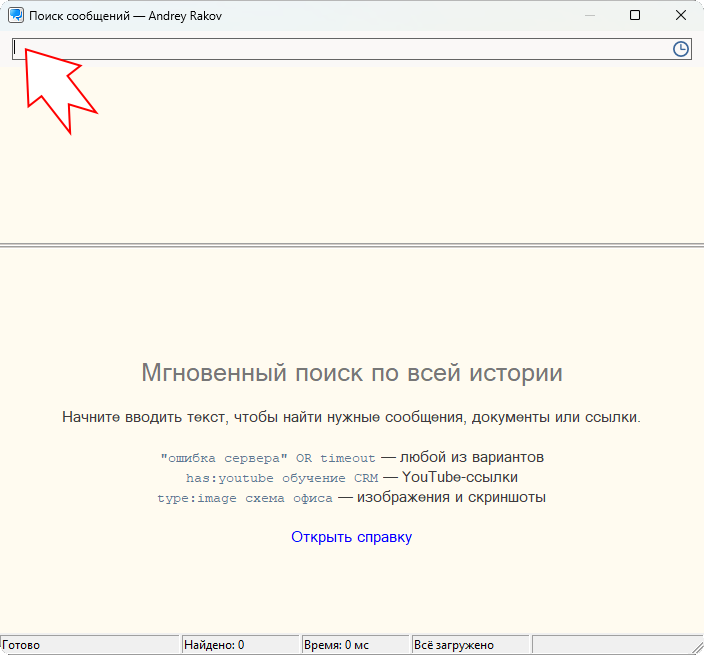Click the app icon in title bar
Screen dimensions: 704x655
[x=16, y=15]
